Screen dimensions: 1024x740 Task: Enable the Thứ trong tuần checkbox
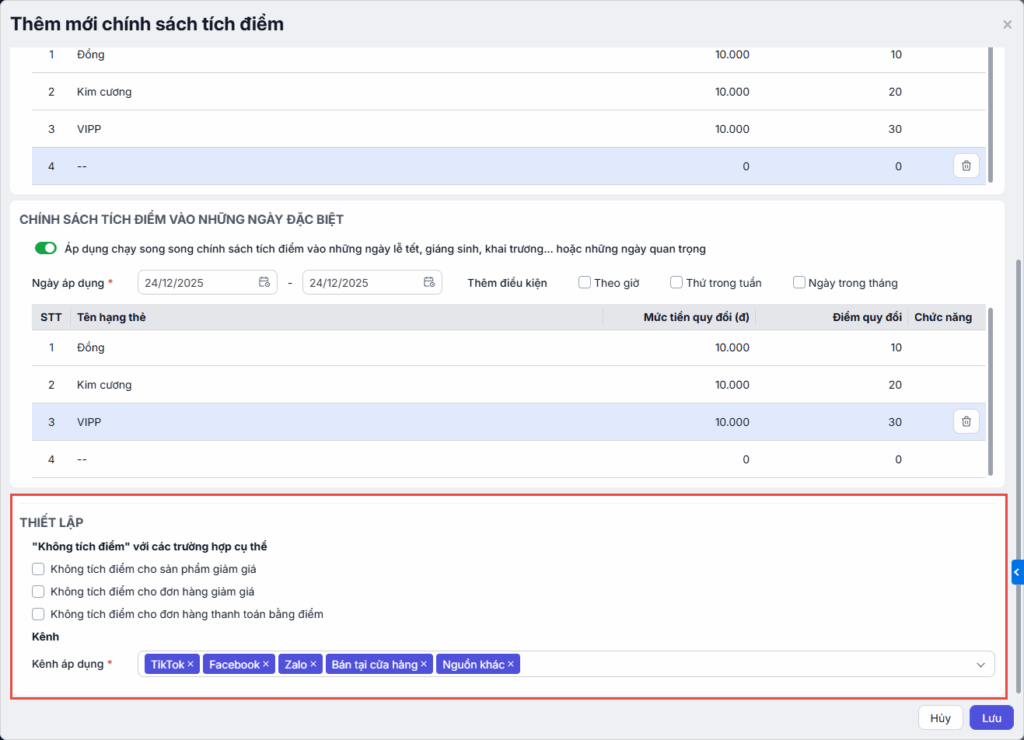[x=677, y=283]
